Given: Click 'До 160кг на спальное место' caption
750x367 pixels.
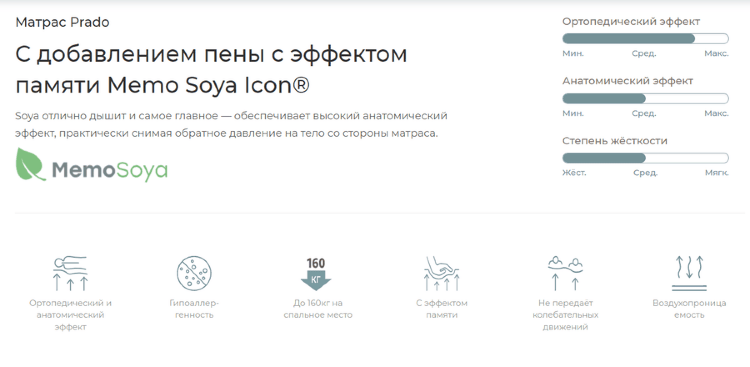Looking at the screenshot, I should tap(318, 309).
